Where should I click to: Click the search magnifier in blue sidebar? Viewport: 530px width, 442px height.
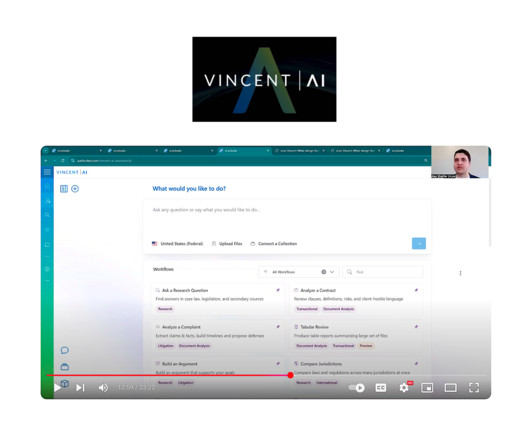pos(47,215)
